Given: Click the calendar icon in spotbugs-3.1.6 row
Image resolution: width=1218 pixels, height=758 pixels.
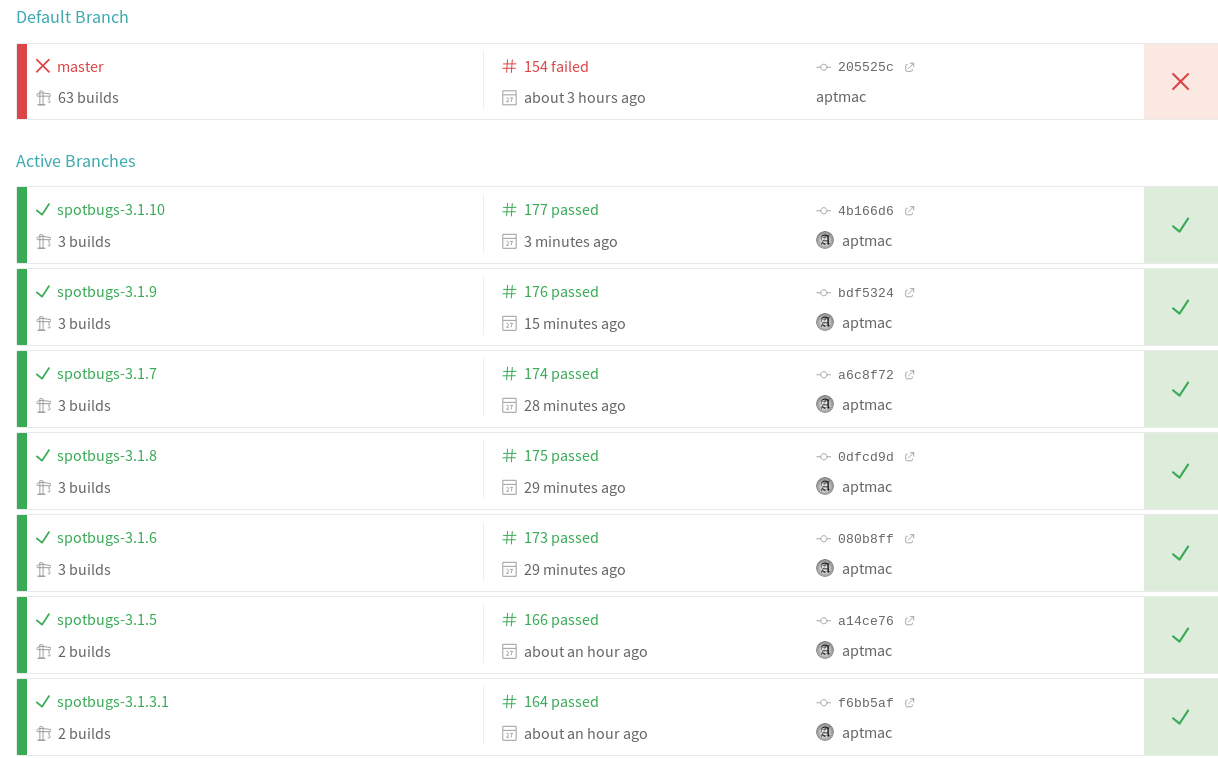Looking at the screenshot, I should pos(510,570).
